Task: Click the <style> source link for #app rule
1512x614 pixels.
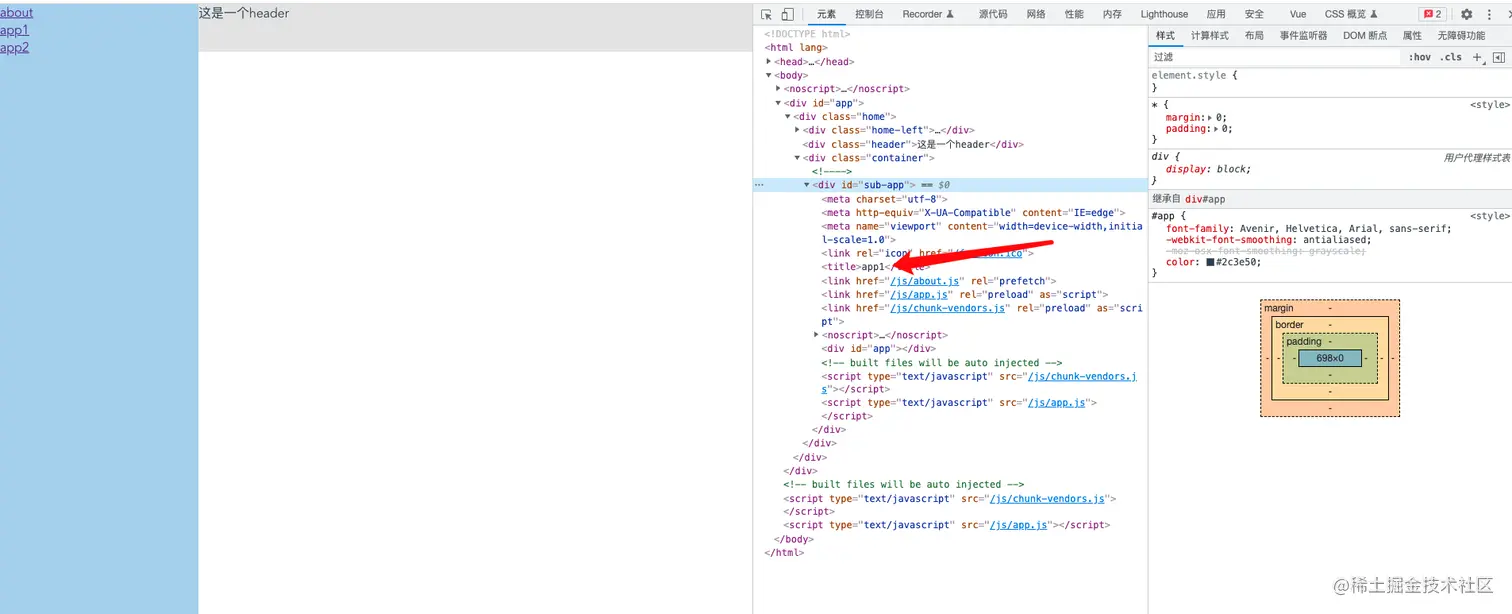Action: pos(1490,216)
